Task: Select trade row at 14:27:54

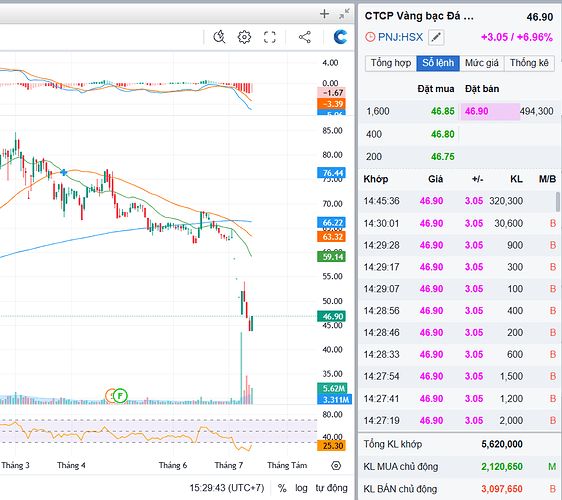Action: coord(459,376)
